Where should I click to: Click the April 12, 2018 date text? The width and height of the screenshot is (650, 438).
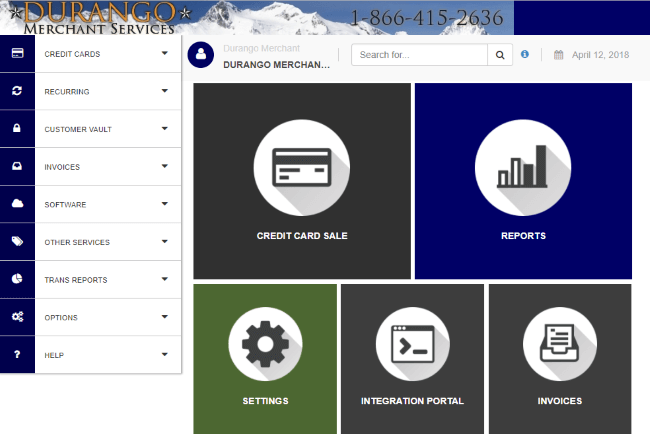(x=600, y=55)
